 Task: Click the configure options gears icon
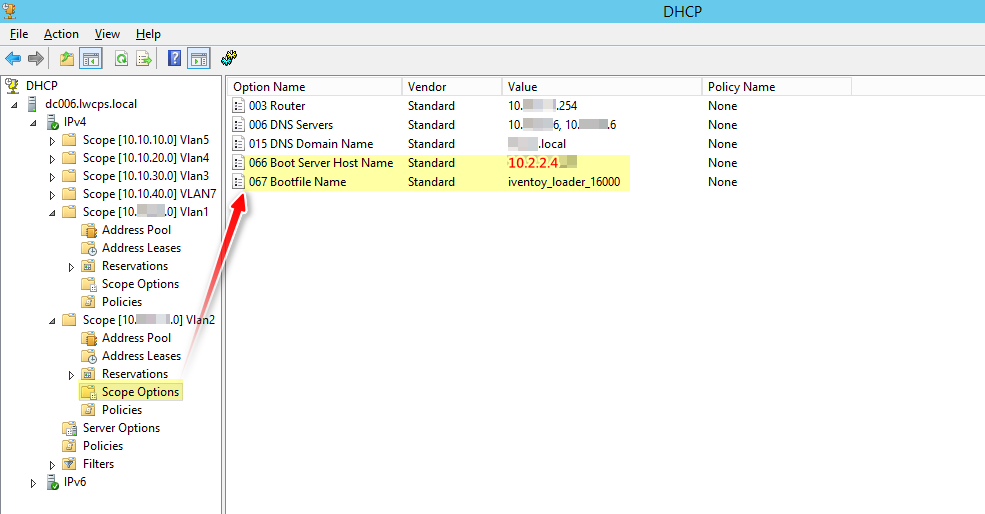click(x=229, y=59)
